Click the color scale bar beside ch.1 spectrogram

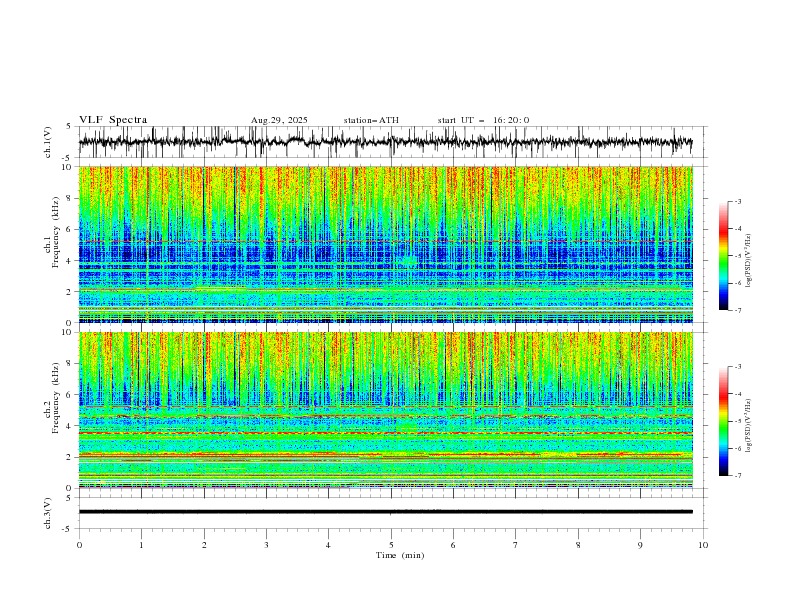723,255
